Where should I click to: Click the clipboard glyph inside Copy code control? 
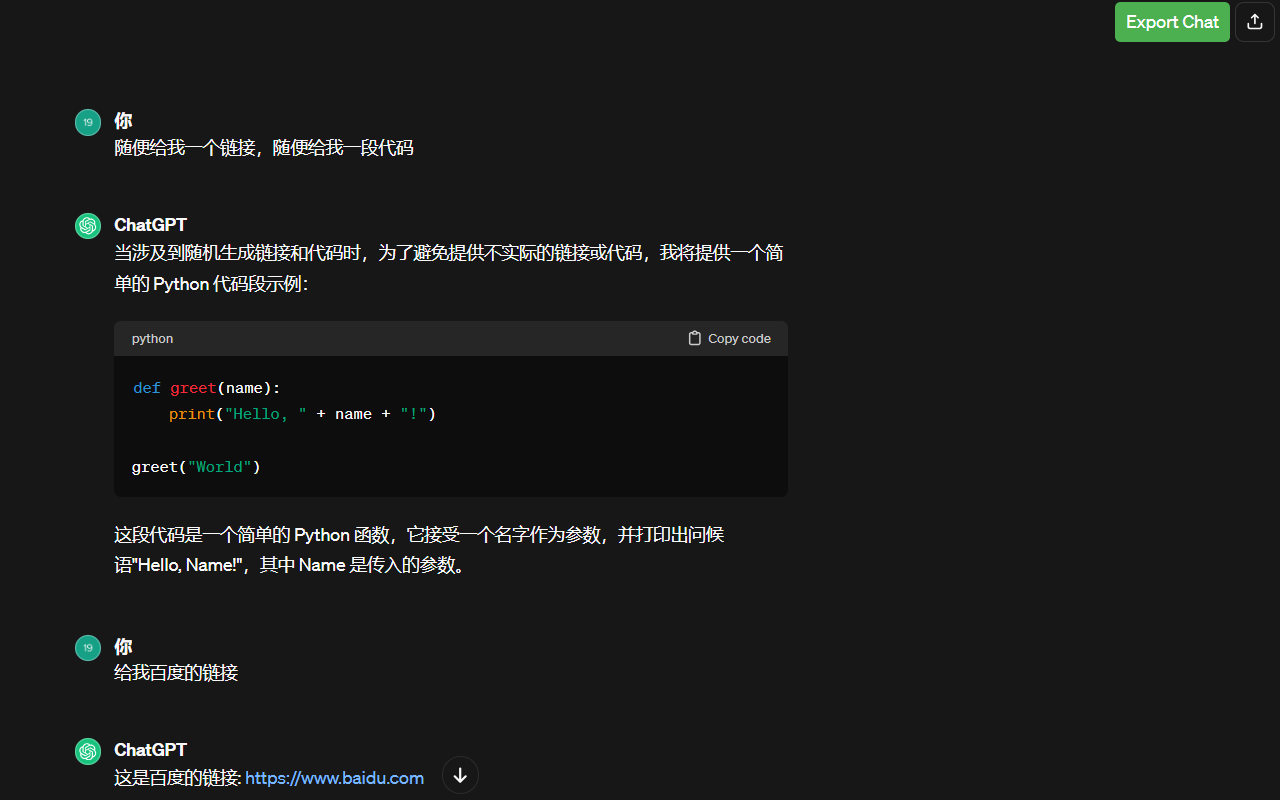[693, 338]
